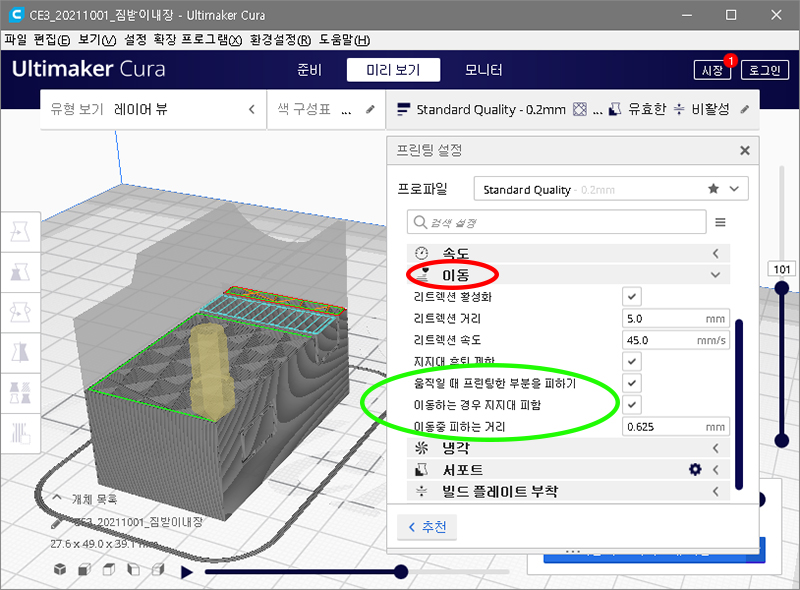800x590 pixels.
Task: Open the 색 구성표 color scheme dropdown
Action: coord(326,109)
